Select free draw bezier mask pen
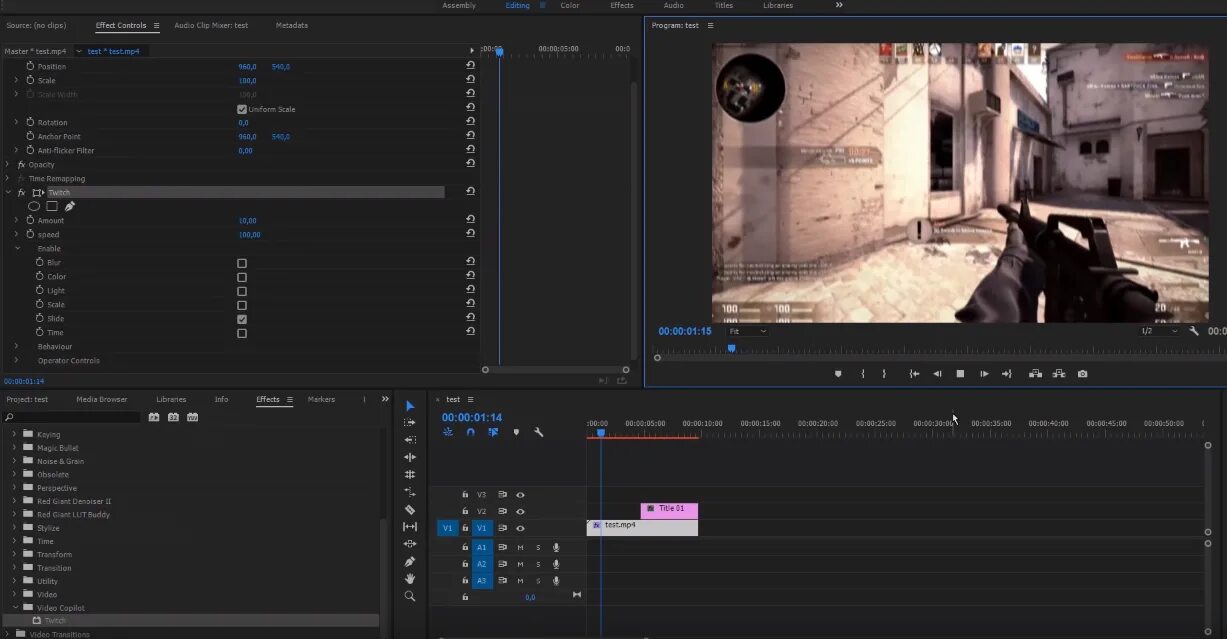1227x639 pixels. (x=70, y=206)
